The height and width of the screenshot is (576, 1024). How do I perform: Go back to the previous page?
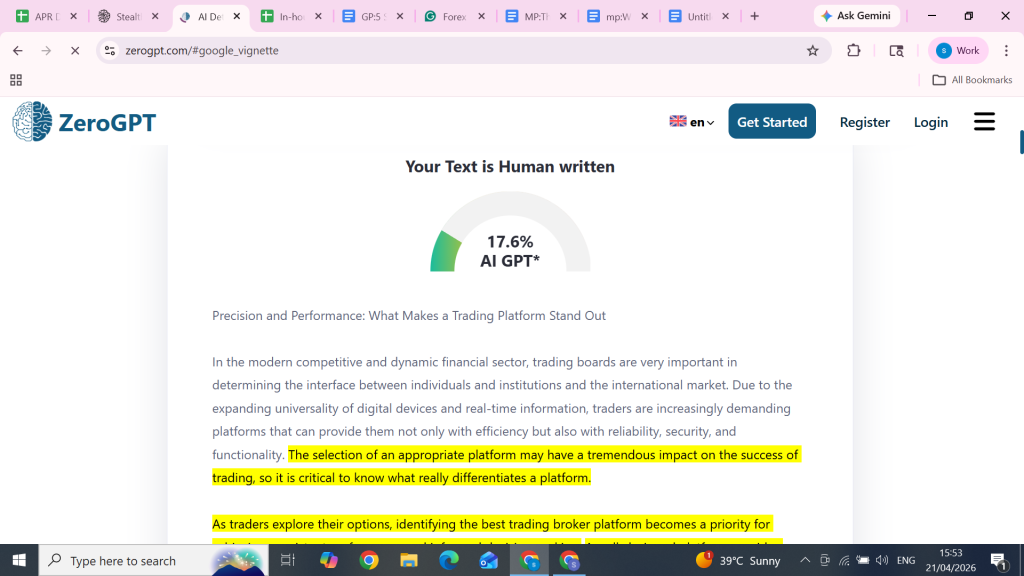[17, 51]
